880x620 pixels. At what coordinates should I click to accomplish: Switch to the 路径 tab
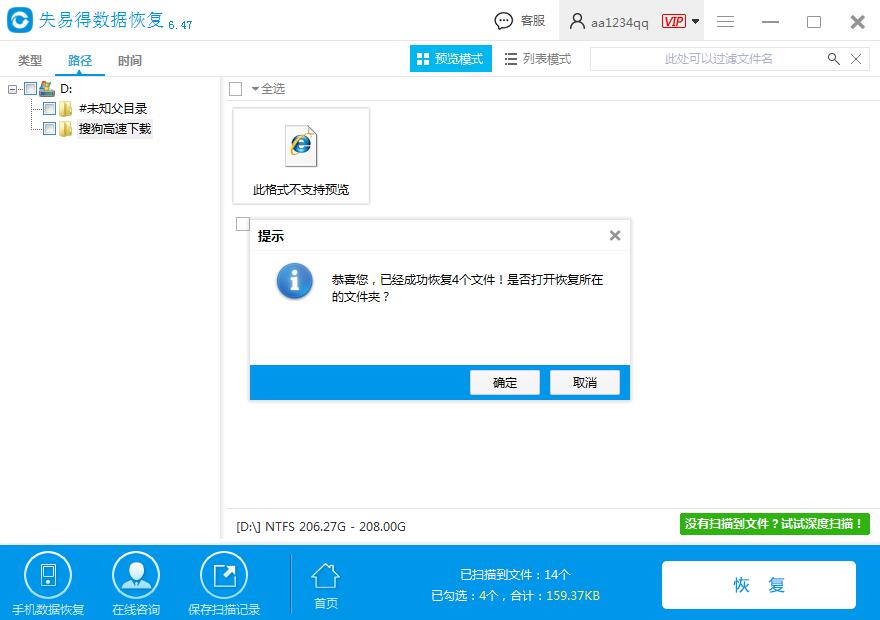click(x=80, y=60)
